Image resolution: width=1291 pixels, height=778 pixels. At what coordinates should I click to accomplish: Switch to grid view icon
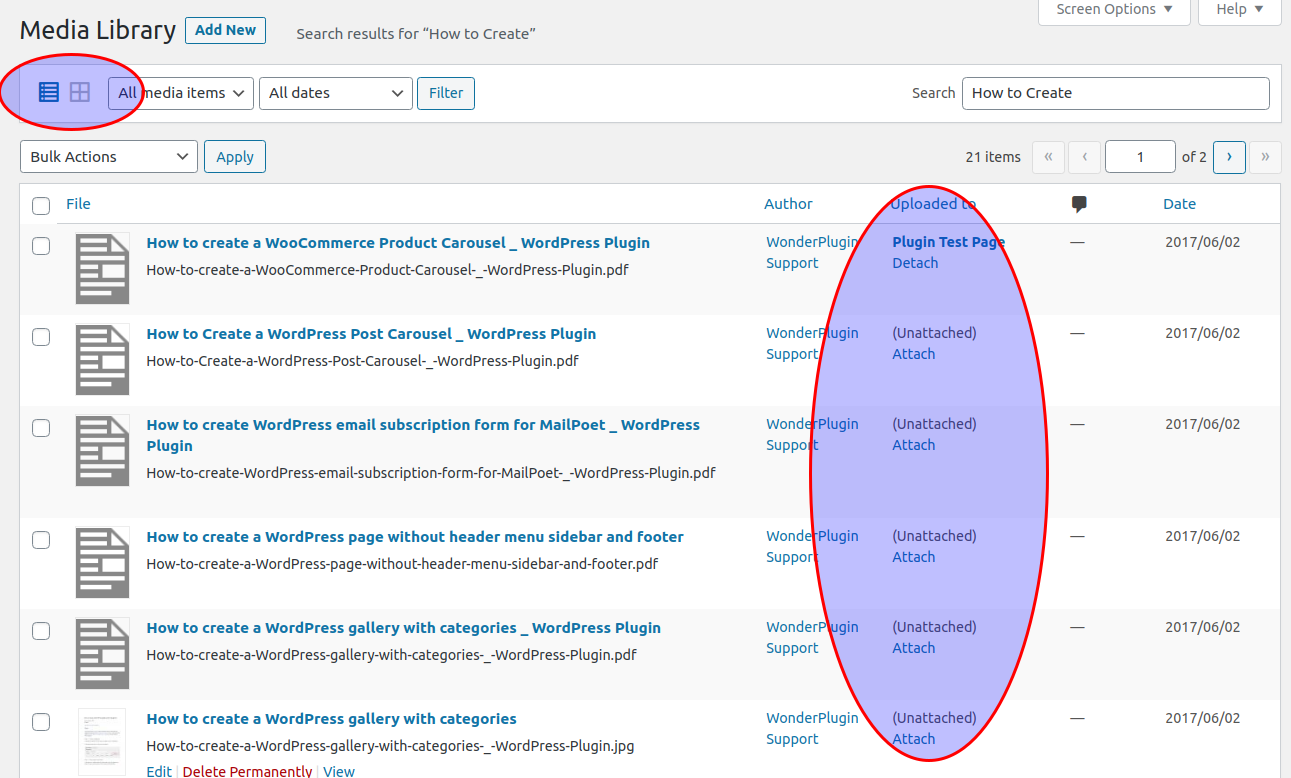point(80,93)
